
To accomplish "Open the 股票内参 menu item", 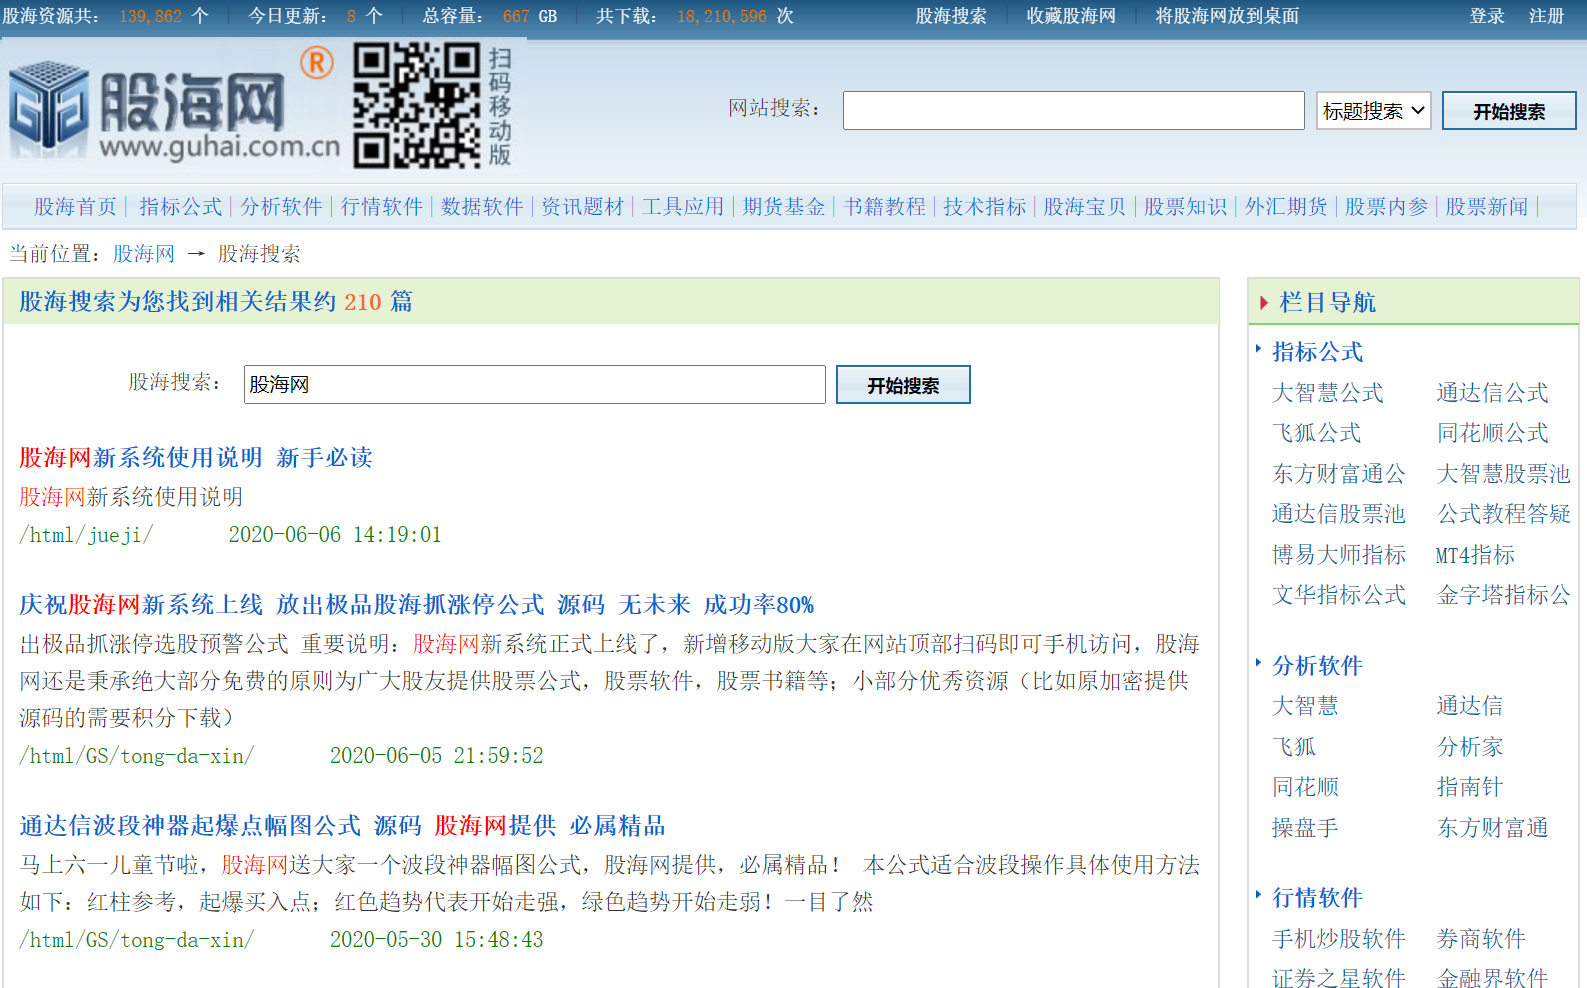I will (1387, 207).
